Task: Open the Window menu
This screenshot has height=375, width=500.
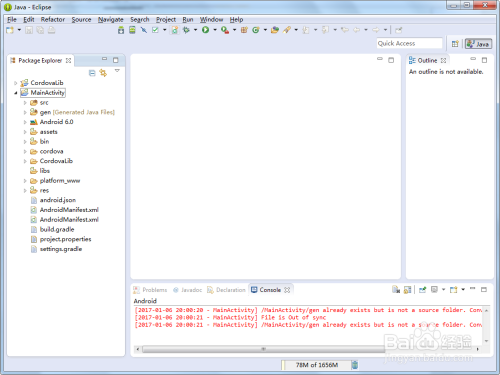Action: coord(211,19)
